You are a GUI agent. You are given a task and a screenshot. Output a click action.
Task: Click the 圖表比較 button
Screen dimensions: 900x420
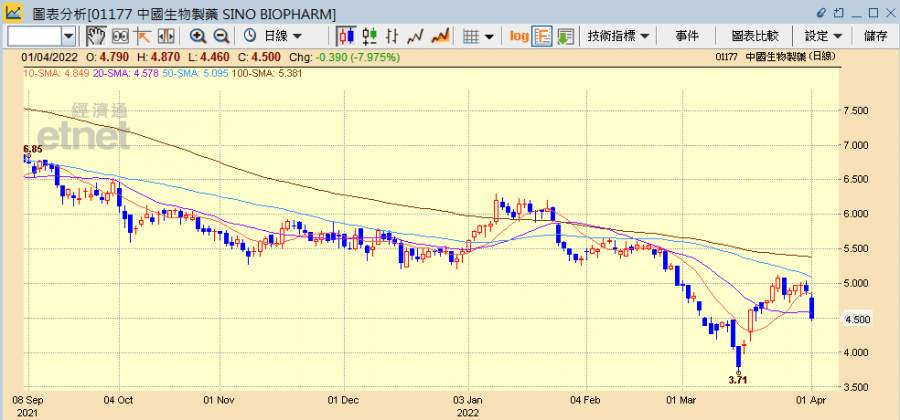[752, 36]
